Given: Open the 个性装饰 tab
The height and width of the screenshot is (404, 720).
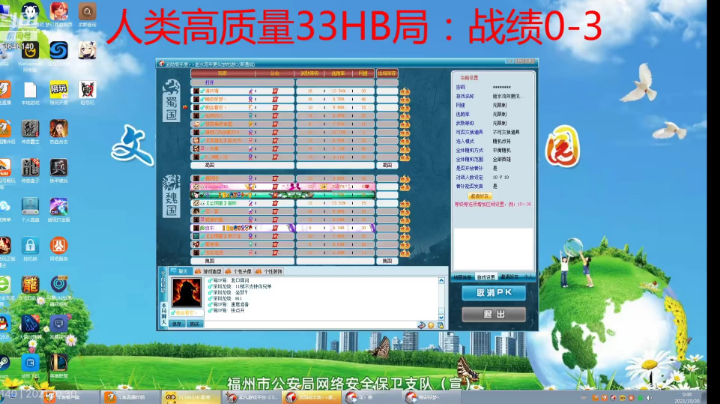Looking at the screenshot, I should tap(269, 271).
